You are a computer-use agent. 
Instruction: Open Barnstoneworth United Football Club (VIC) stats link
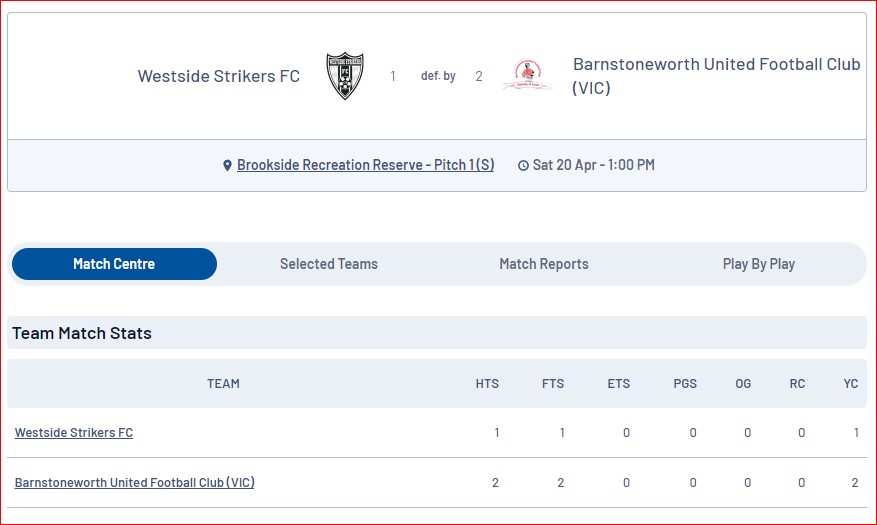coord(134,483)
